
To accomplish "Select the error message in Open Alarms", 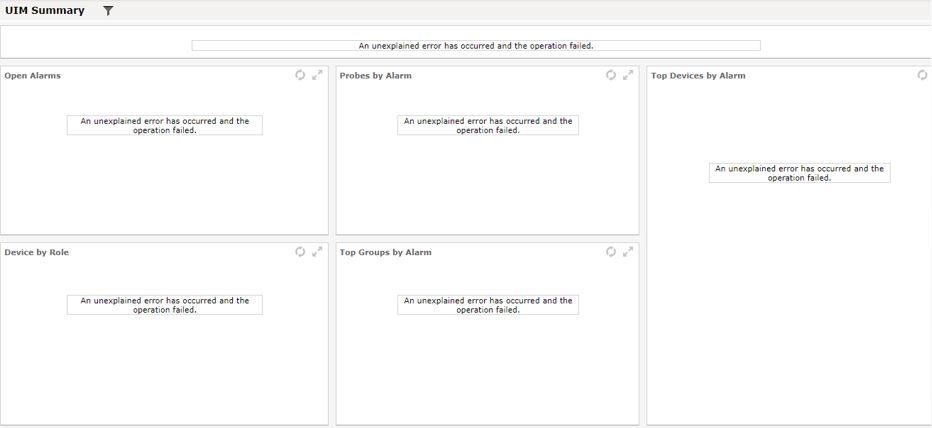I will tap(165, 125).
